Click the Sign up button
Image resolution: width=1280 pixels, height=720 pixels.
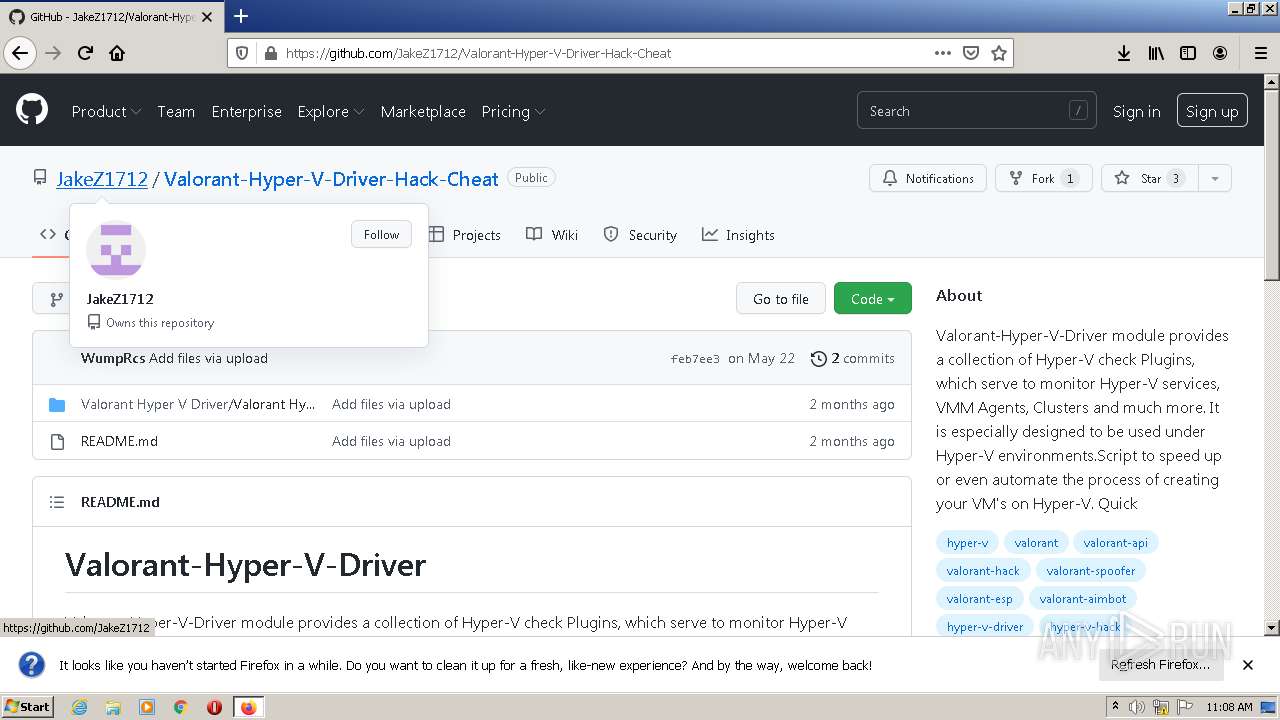1212,111
